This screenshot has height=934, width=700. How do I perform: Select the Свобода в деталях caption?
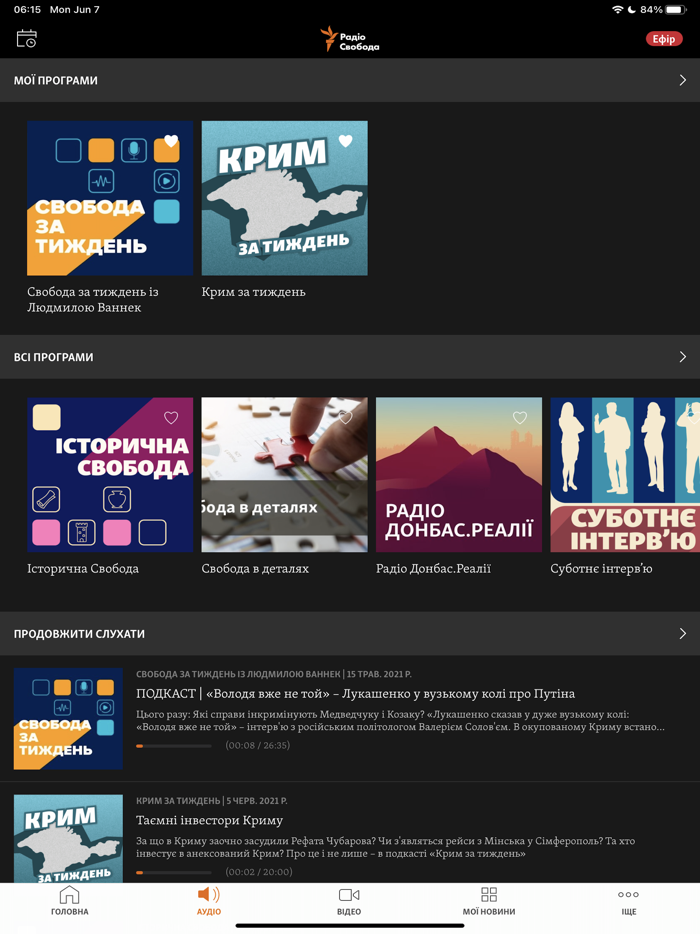(x=255, y=568)
